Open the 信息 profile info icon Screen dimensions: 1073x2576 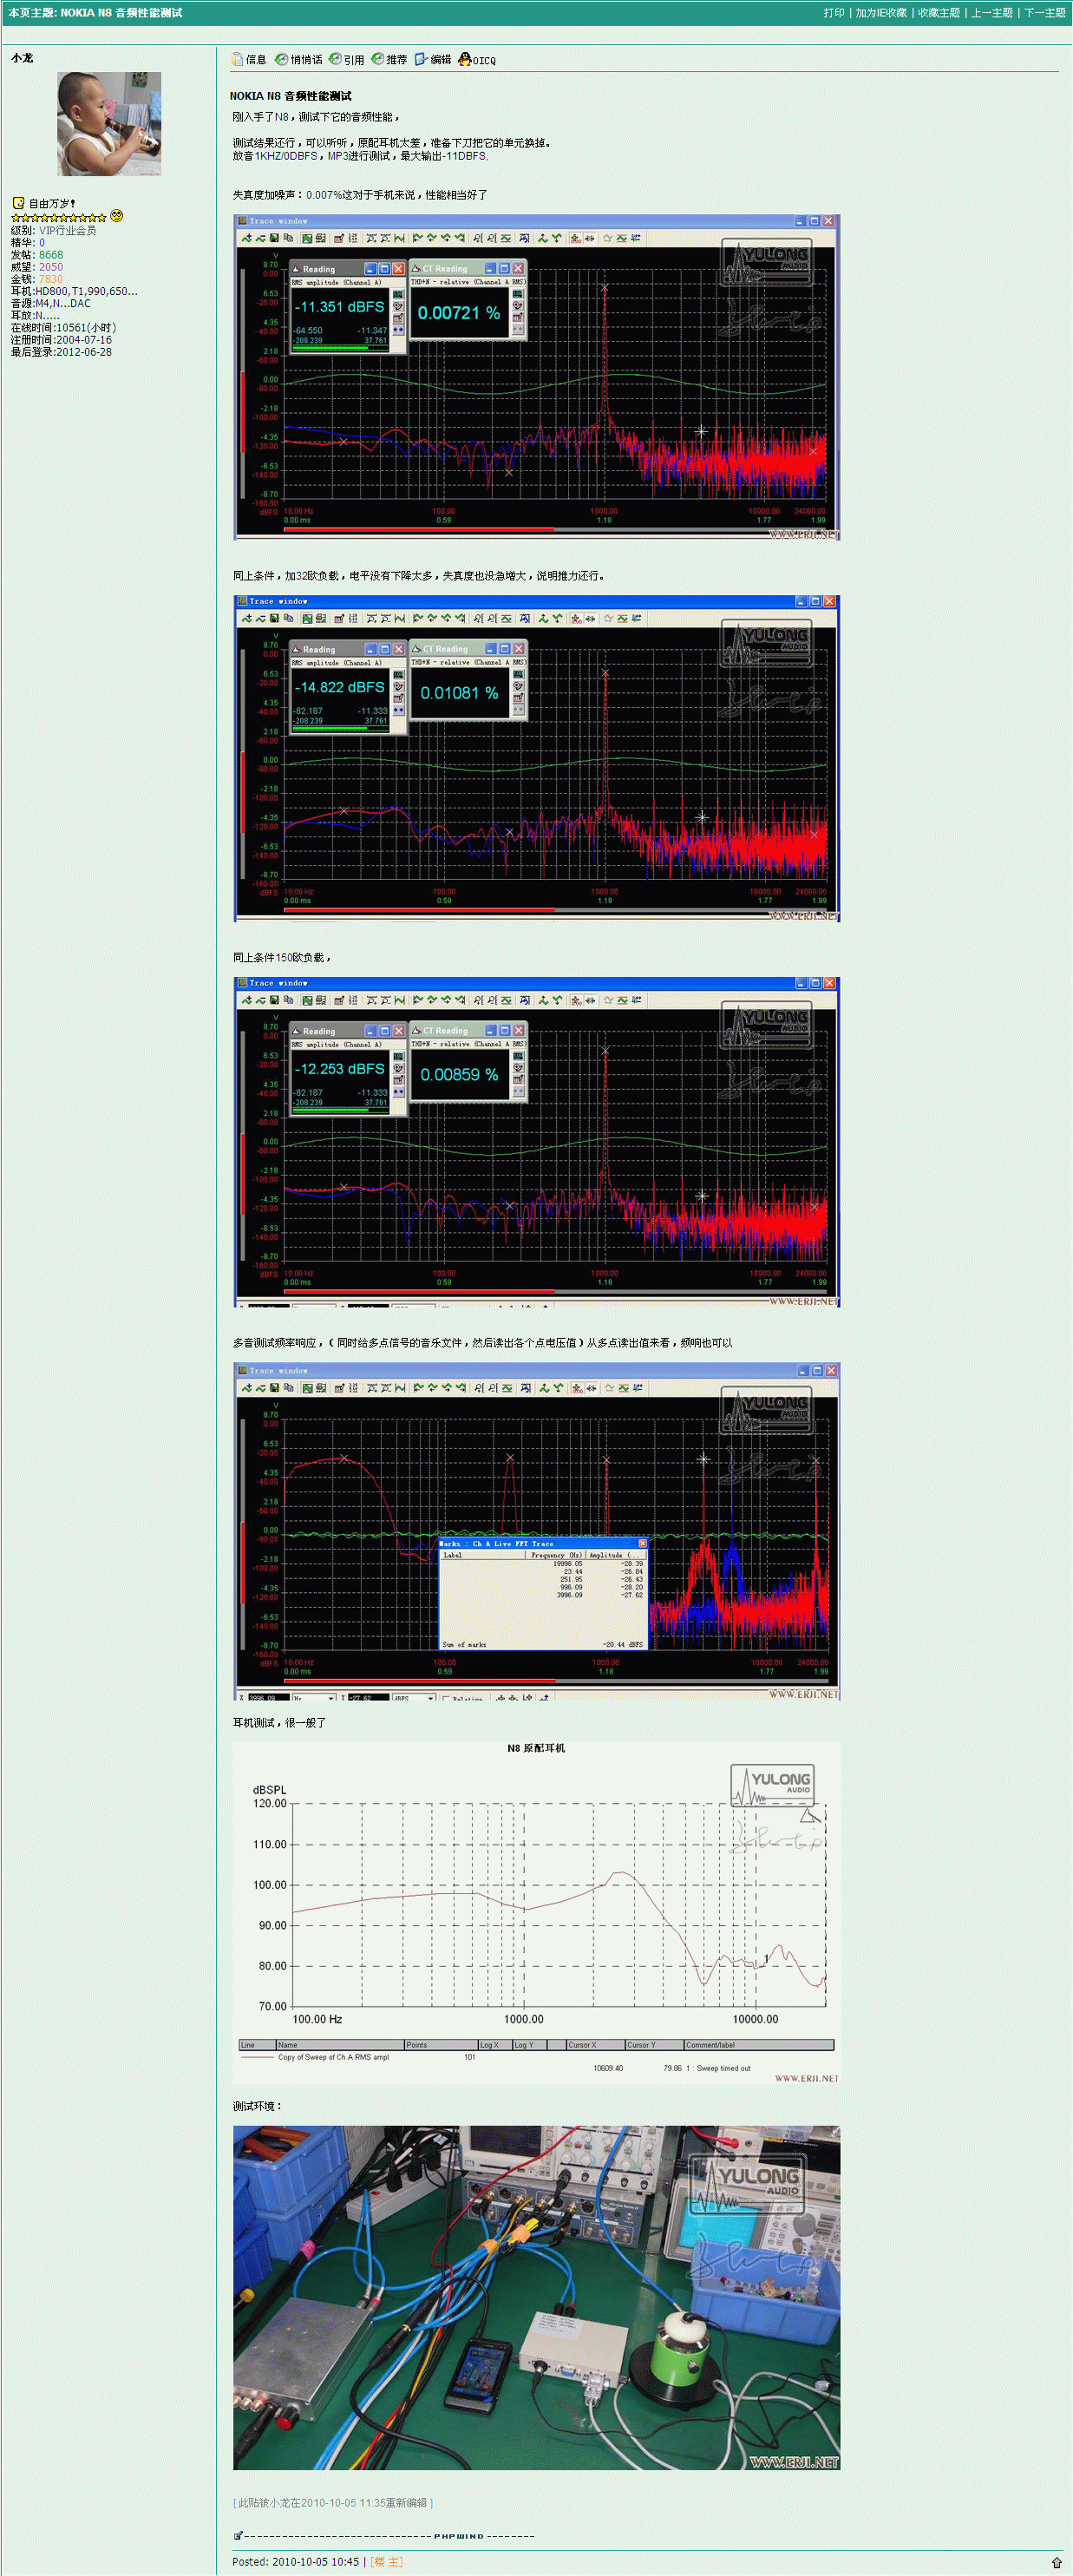coord(249,60)
